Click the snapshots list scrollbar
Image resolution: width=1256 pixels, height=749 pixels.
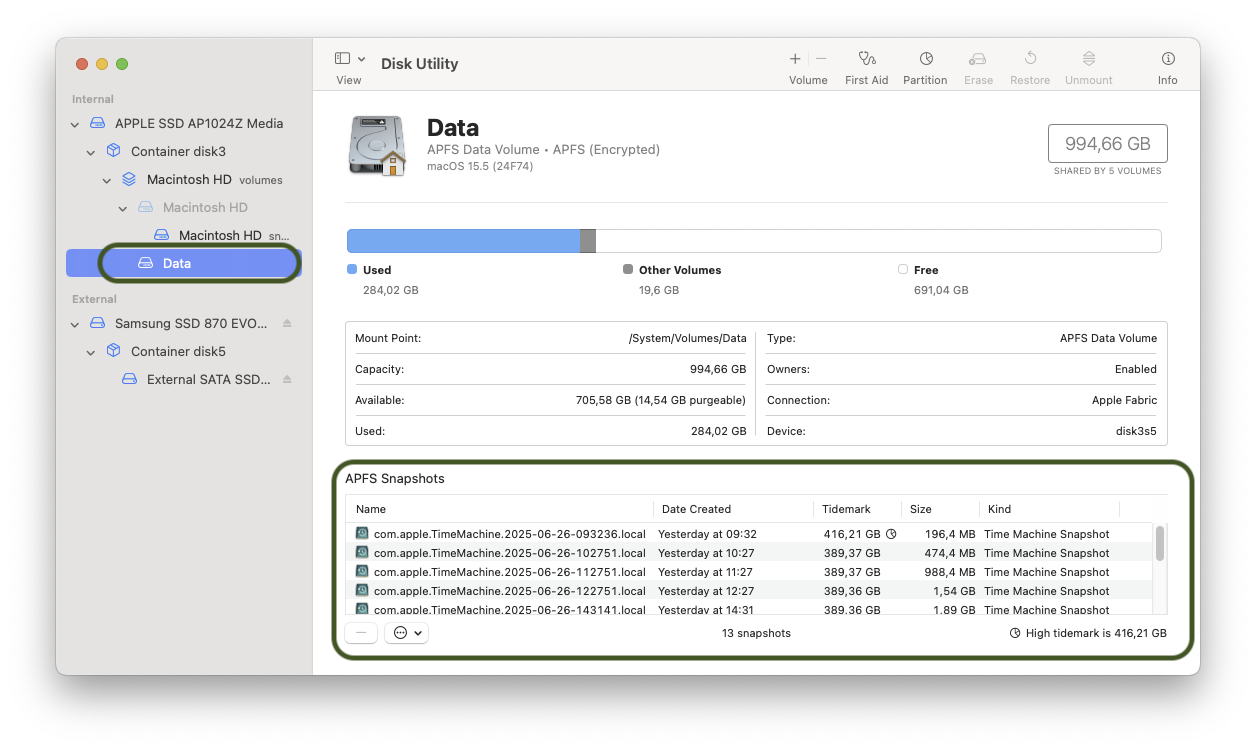point(1160,544)
